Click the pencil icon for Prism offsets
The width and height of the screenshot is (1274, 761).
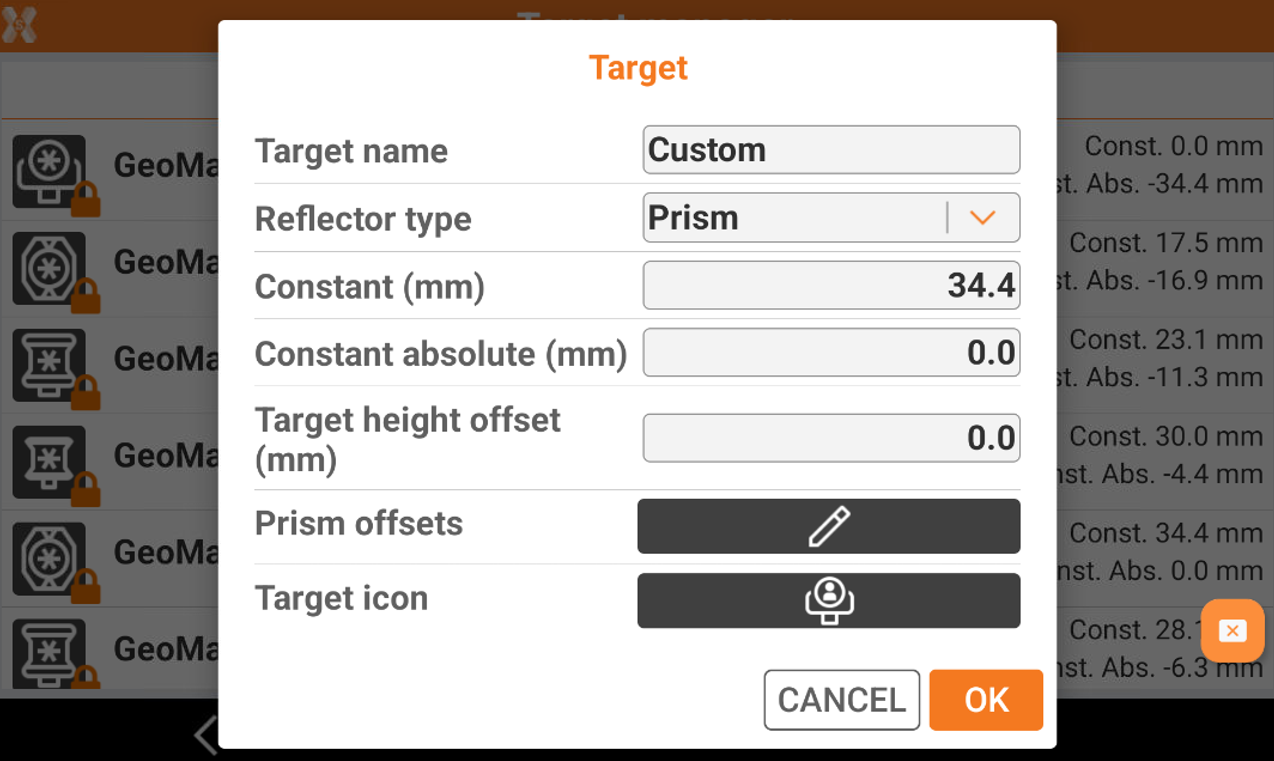tap(828, 526)
